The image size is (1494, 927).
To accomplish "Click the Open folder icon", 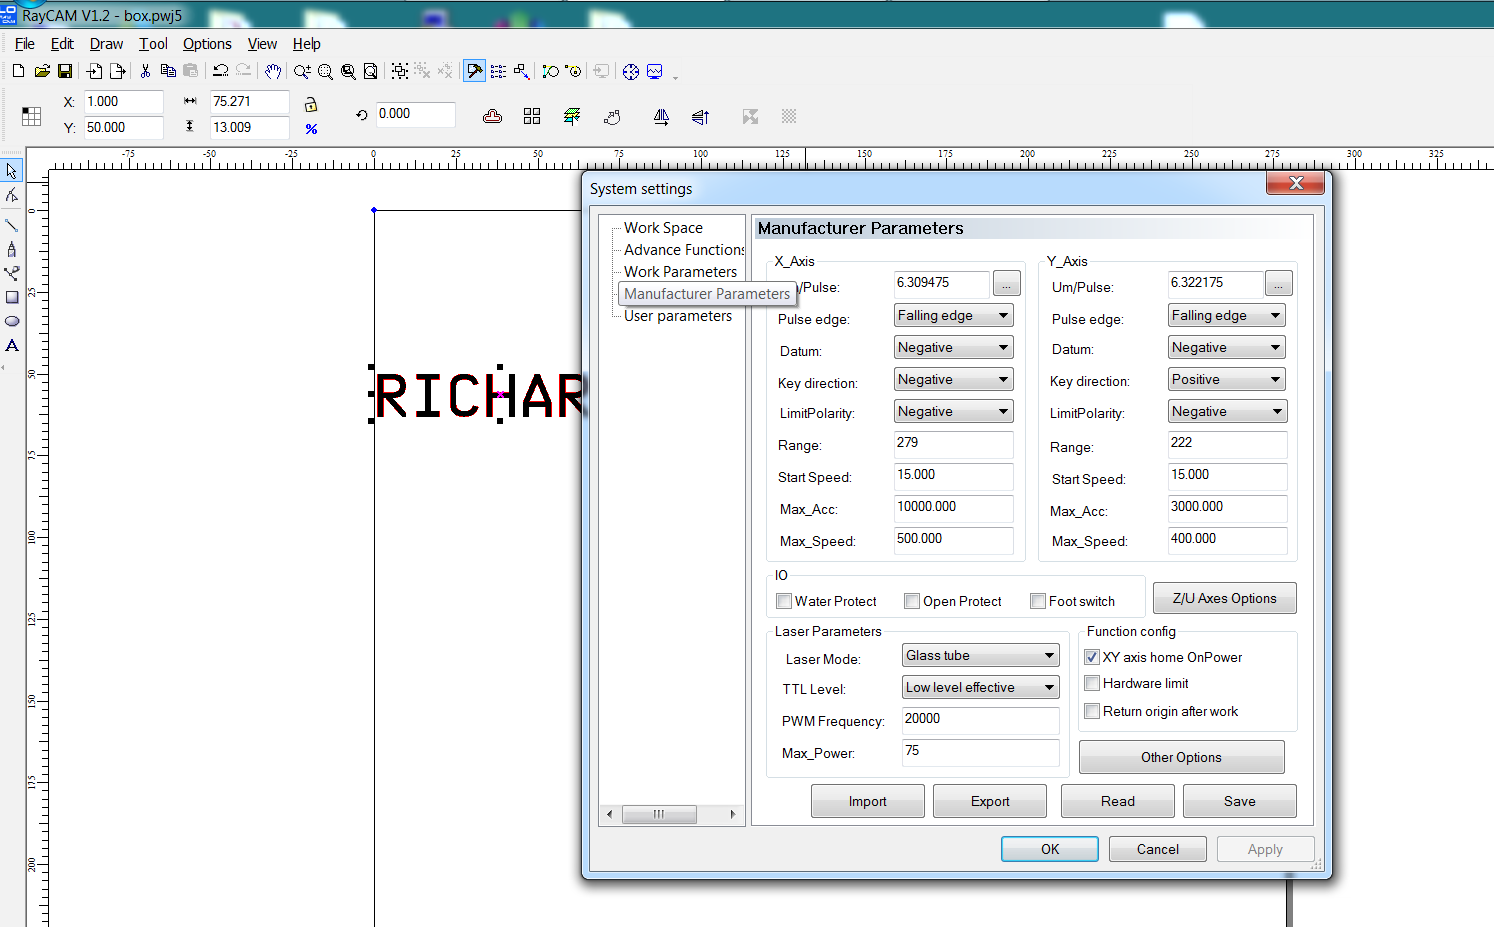I will tap(42, 71).
